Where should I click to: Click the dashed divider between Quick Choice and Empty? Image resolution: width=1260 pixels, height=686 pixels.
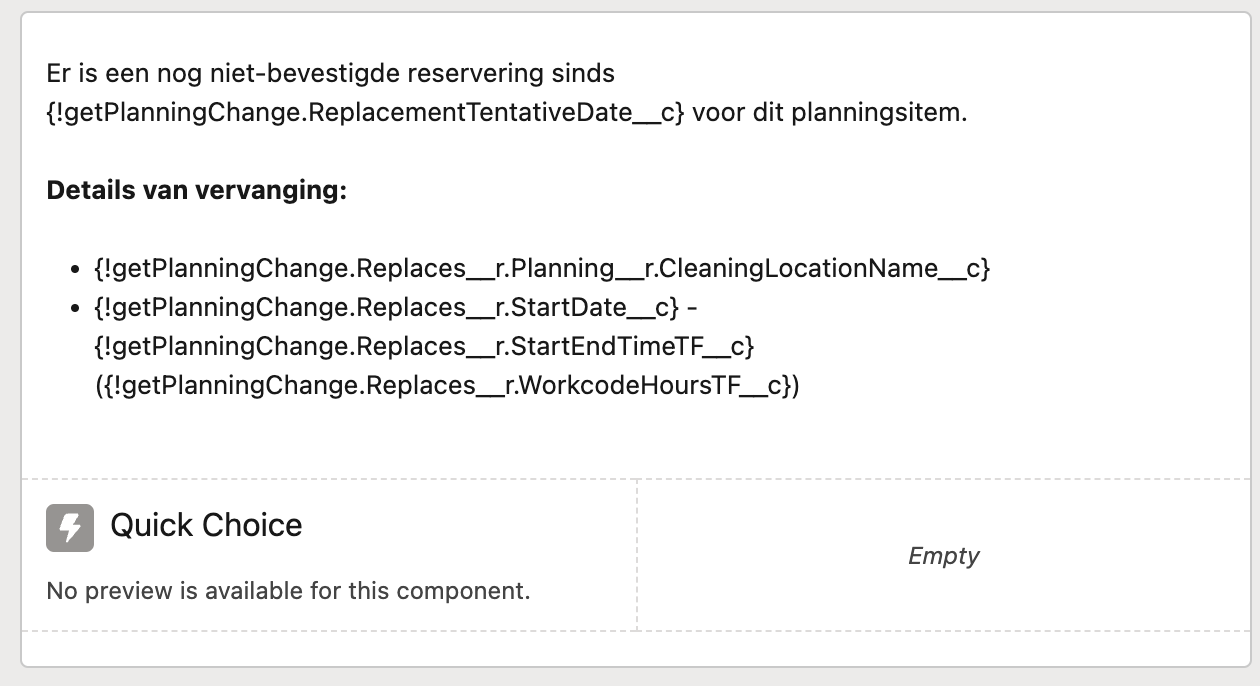[x=637, y=555]
